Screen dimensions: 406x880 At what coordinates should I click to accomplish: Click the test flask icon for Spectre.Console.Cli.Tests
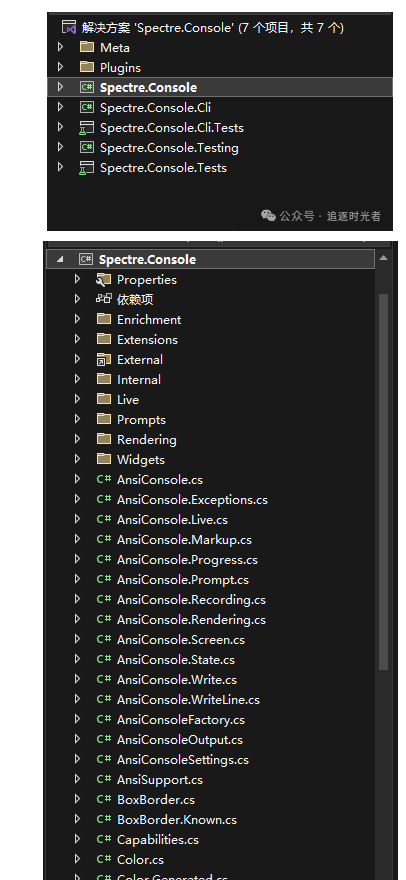click(x=86, y=128)
